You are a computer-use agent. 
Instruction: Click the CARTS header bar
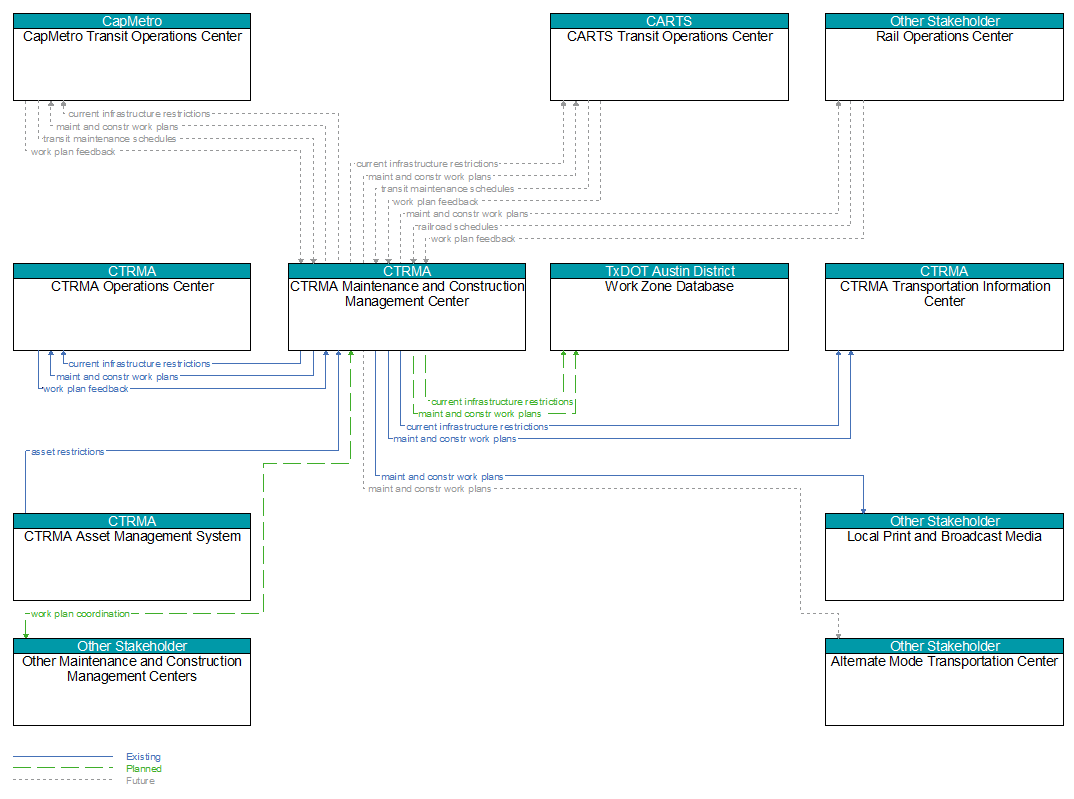[x=669, y=21]
